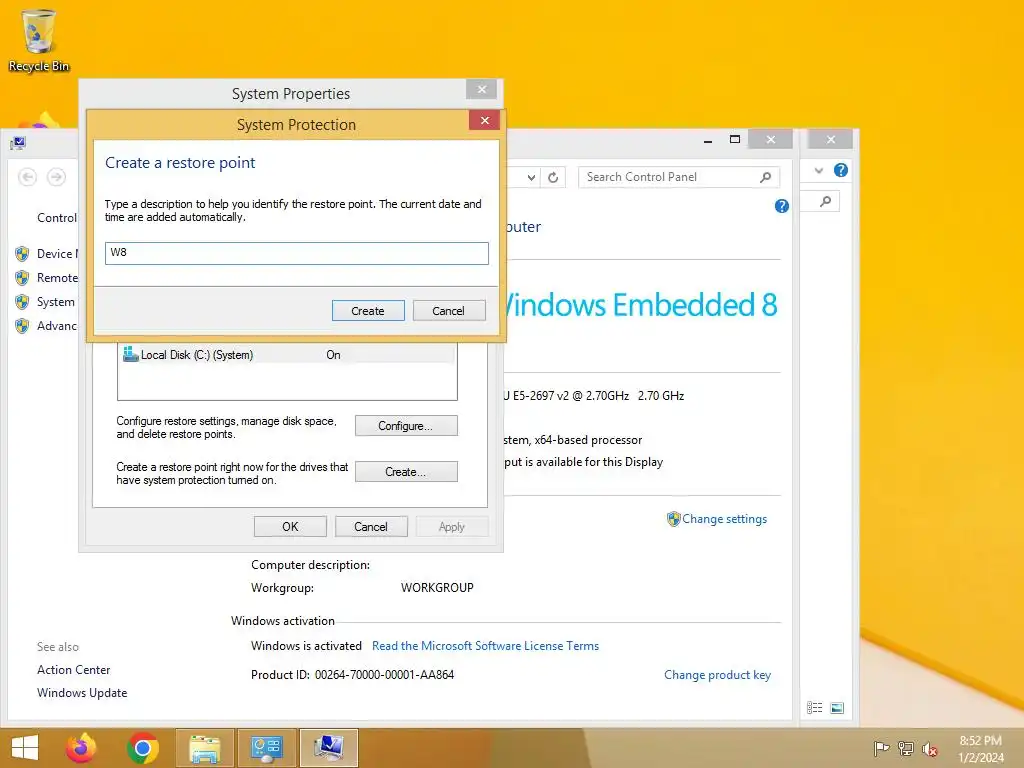Click the Control Panel Home link
The height and width of the screenshot is (768, 1024).
click(57, 217)
